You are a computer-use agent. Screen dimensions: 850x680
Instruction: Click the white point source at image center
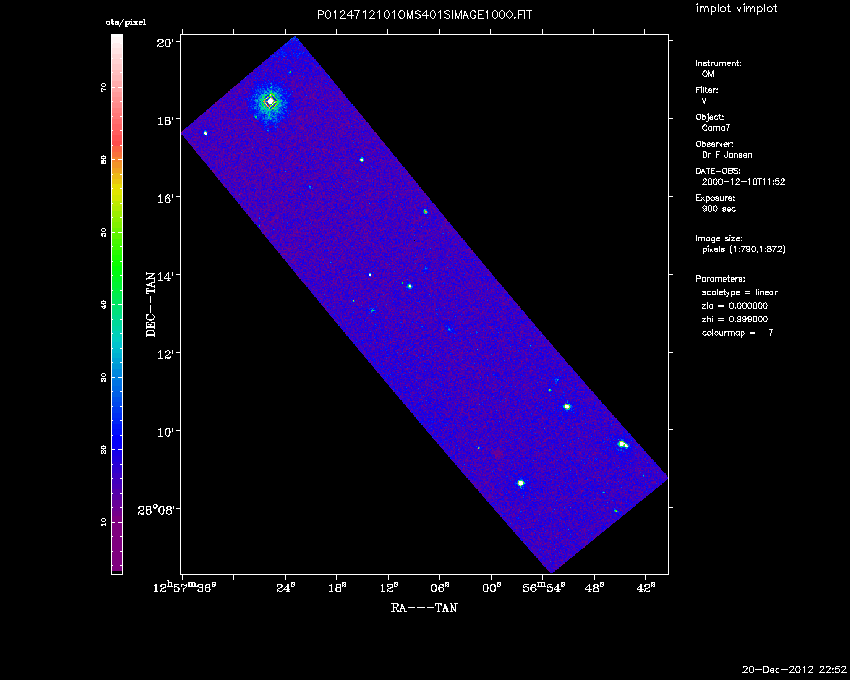(370, 275)
